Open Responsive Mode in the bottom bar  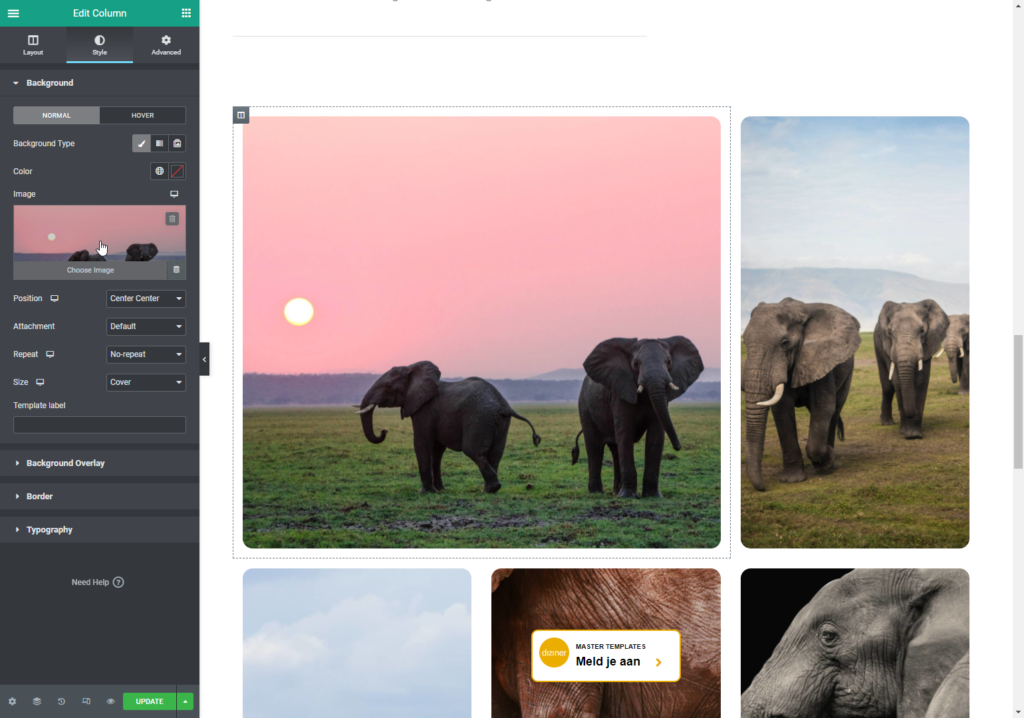(86, 701)
